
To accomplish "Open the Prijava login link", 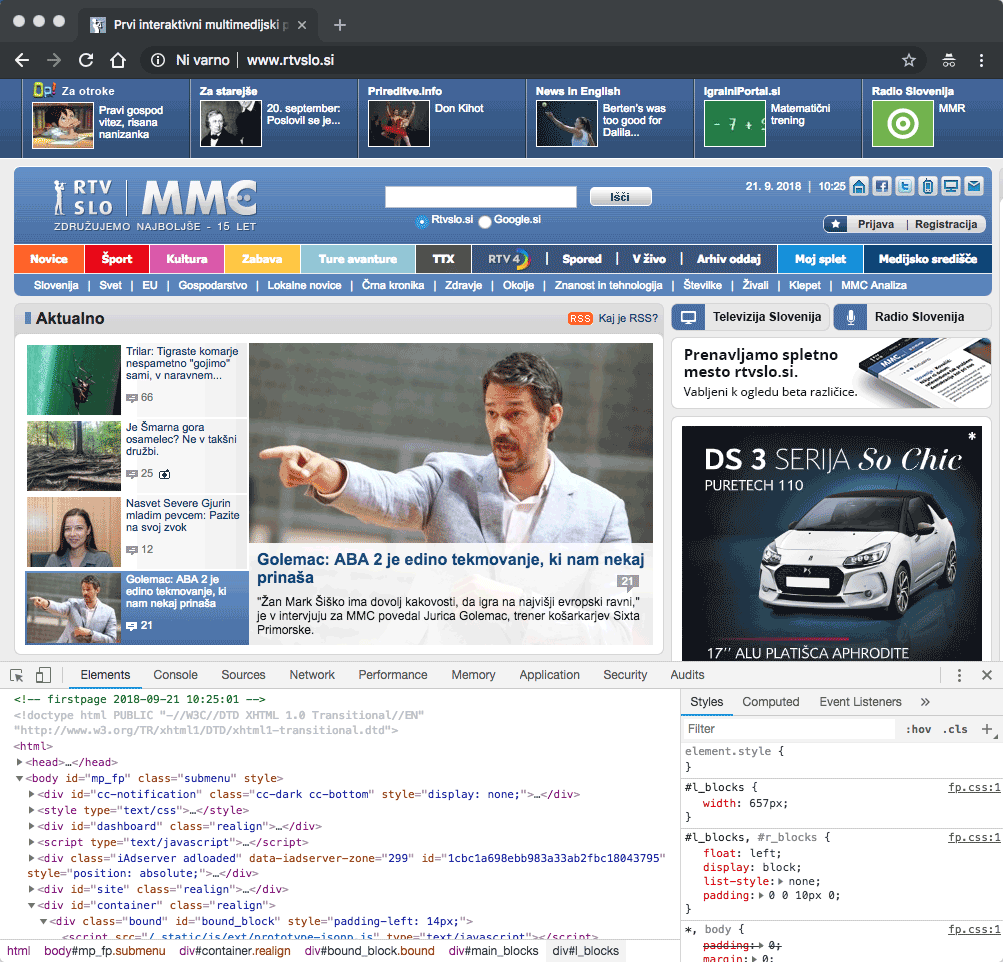I will [876, 224].
